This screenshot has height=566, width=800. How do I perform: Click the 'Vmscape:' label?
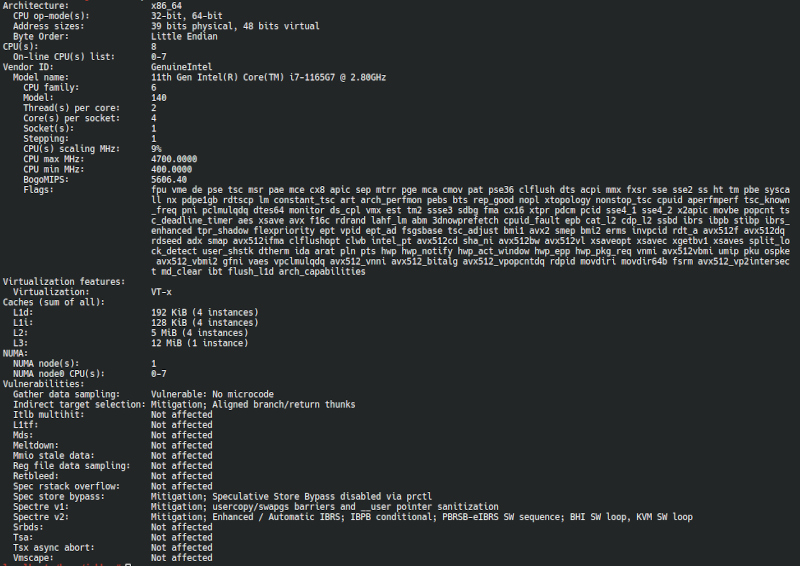click(34, 558)
